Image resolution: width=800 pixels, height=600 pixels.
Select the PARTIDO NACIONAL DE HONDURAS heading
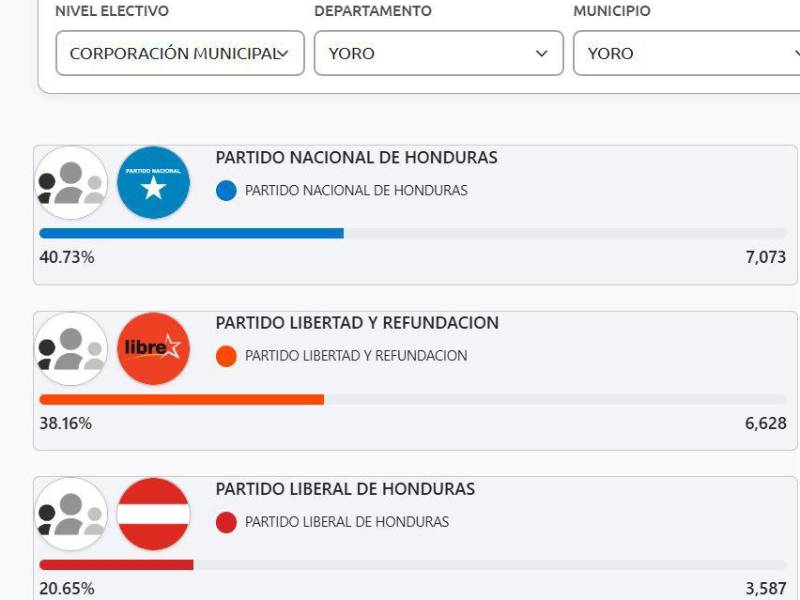click(357, 156)
